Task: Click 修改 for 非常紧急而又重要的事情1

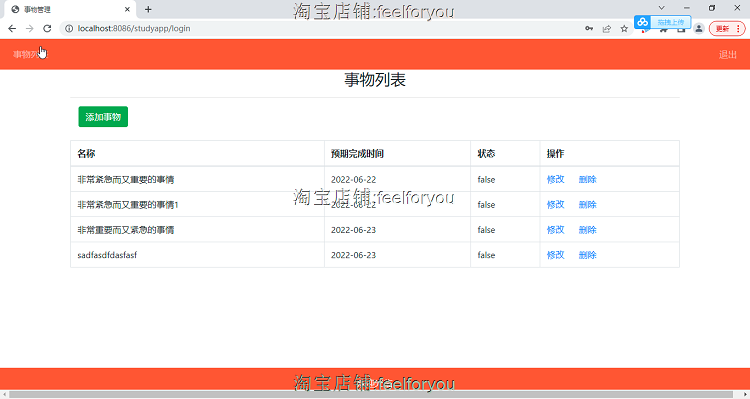Action: (x=555, y=205)
